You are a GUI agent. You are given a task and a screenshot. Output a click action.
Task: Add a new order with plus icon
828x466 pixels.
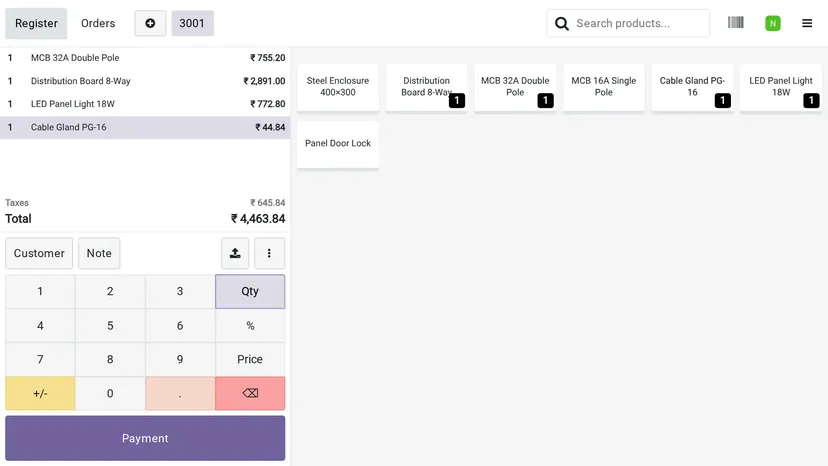[x=150, y=23]
